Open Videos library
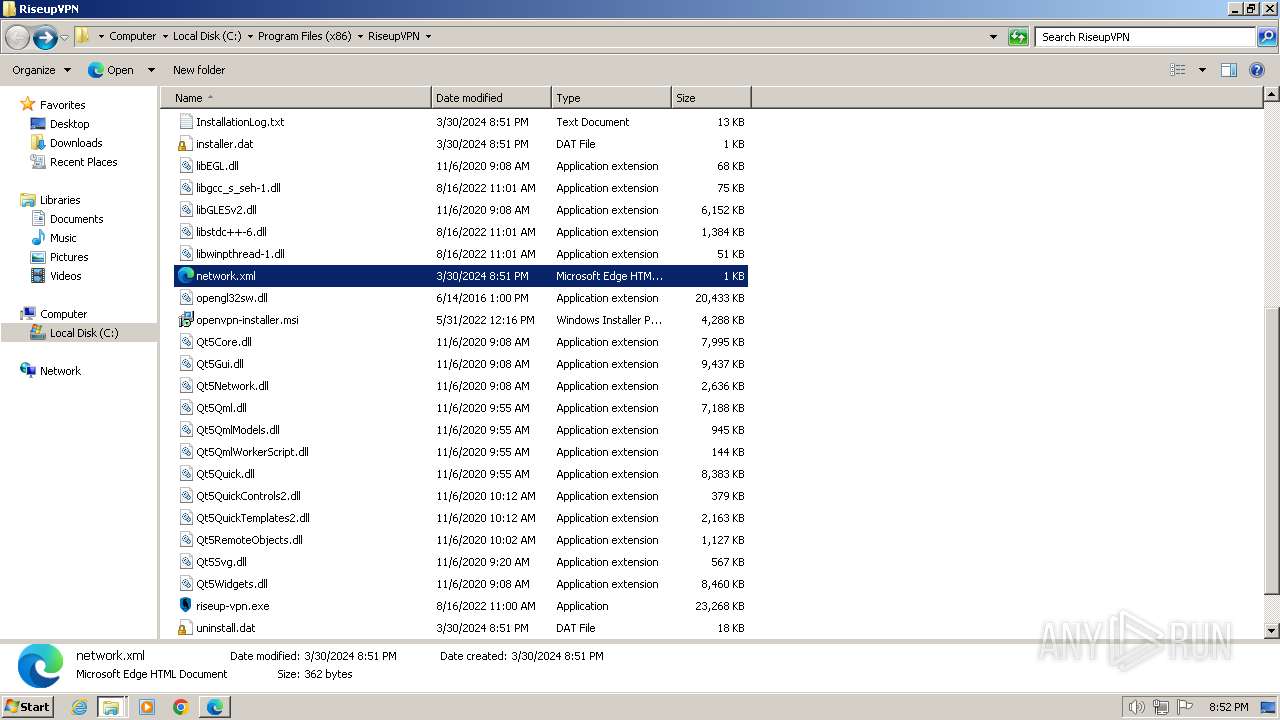Image resolution: width=1280 pixels, height=720 pixels. pos(65,276)
